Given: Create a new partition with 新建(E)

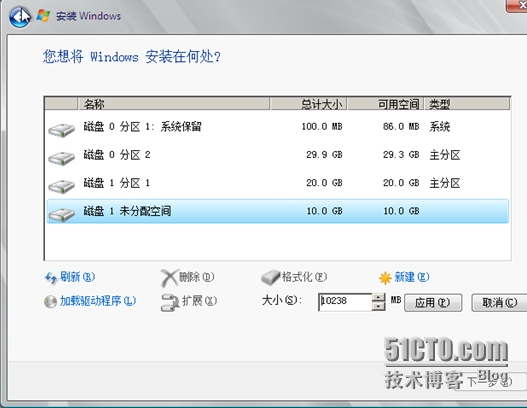Looking at the screenshot, I should (x=412, y=277).
